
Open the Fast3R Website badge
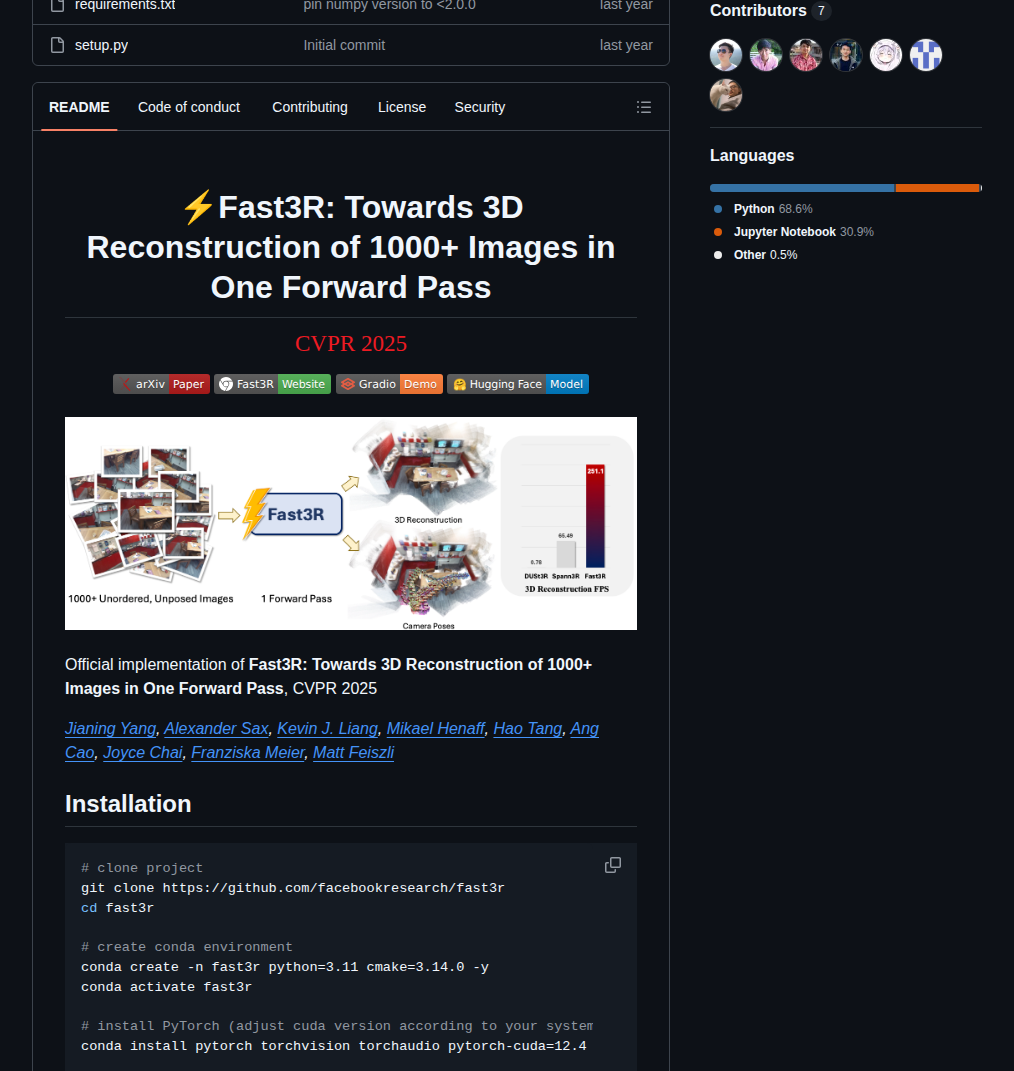pos(272,384)
